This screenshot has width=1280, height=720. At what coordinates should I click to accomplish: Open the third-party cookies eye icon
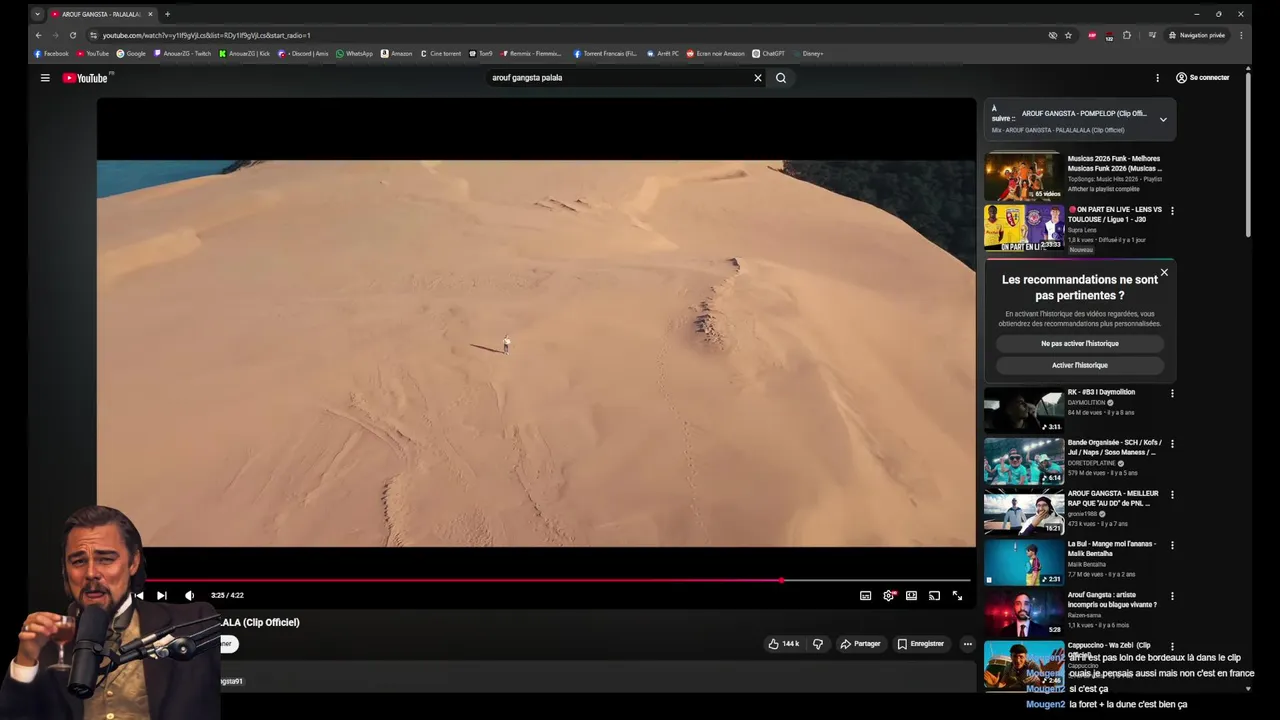[1052, 35]
